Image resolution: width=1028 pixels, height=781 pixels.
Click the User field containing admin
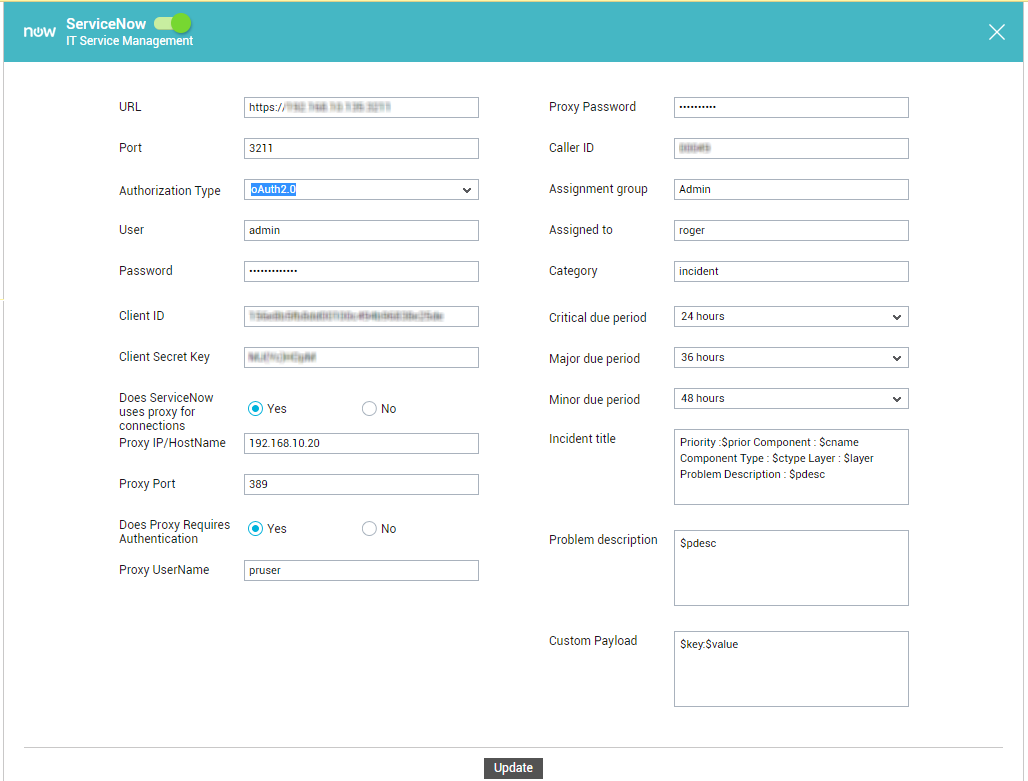pyautogui.click(x=361, y=230)
